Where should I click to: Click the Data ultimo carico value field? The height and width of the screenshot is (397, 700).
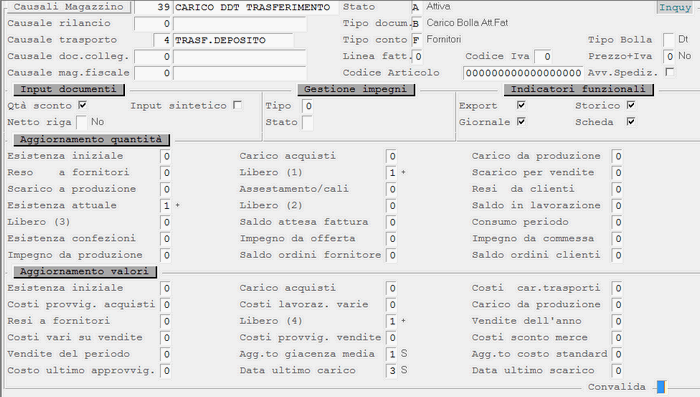[x=392, y=370]
